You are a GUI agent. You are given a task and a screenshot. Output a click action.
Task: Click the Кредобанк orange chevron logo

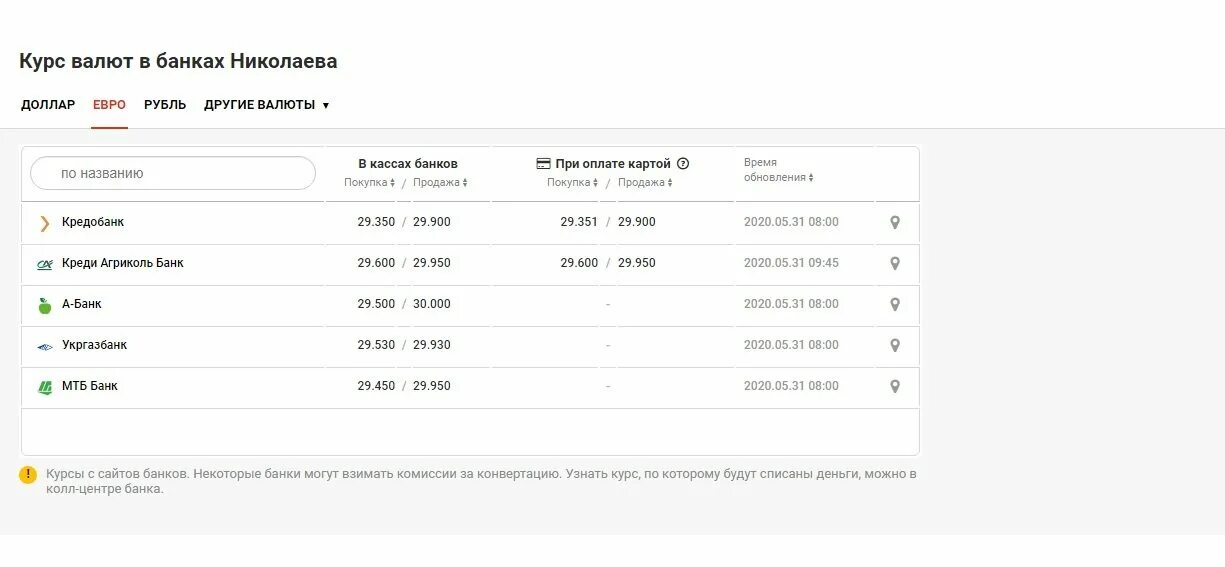click(45, 223)
